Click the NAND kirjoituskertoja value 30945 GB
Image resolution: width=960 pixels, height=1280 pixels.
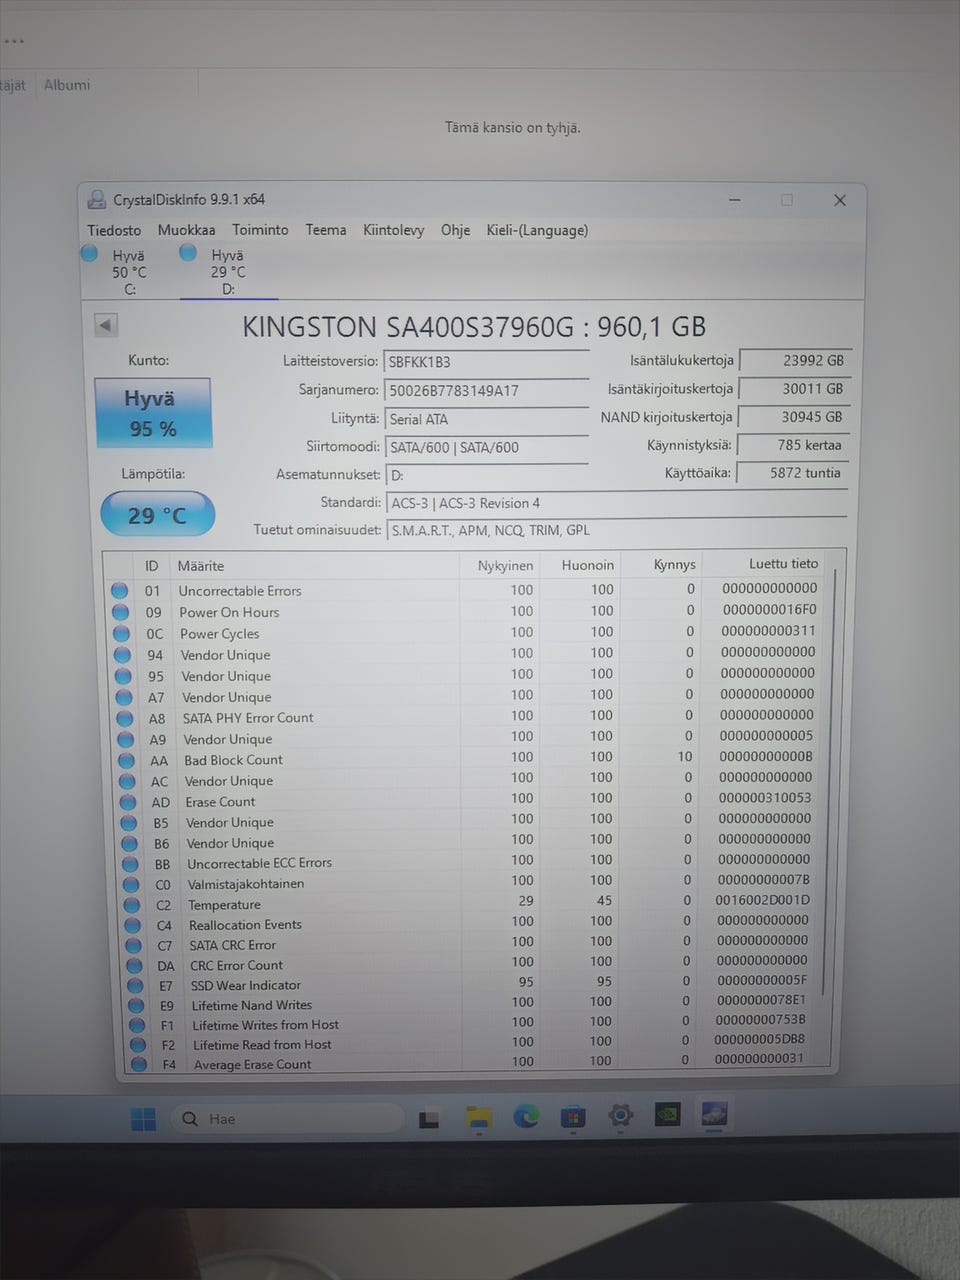point(794,416)
